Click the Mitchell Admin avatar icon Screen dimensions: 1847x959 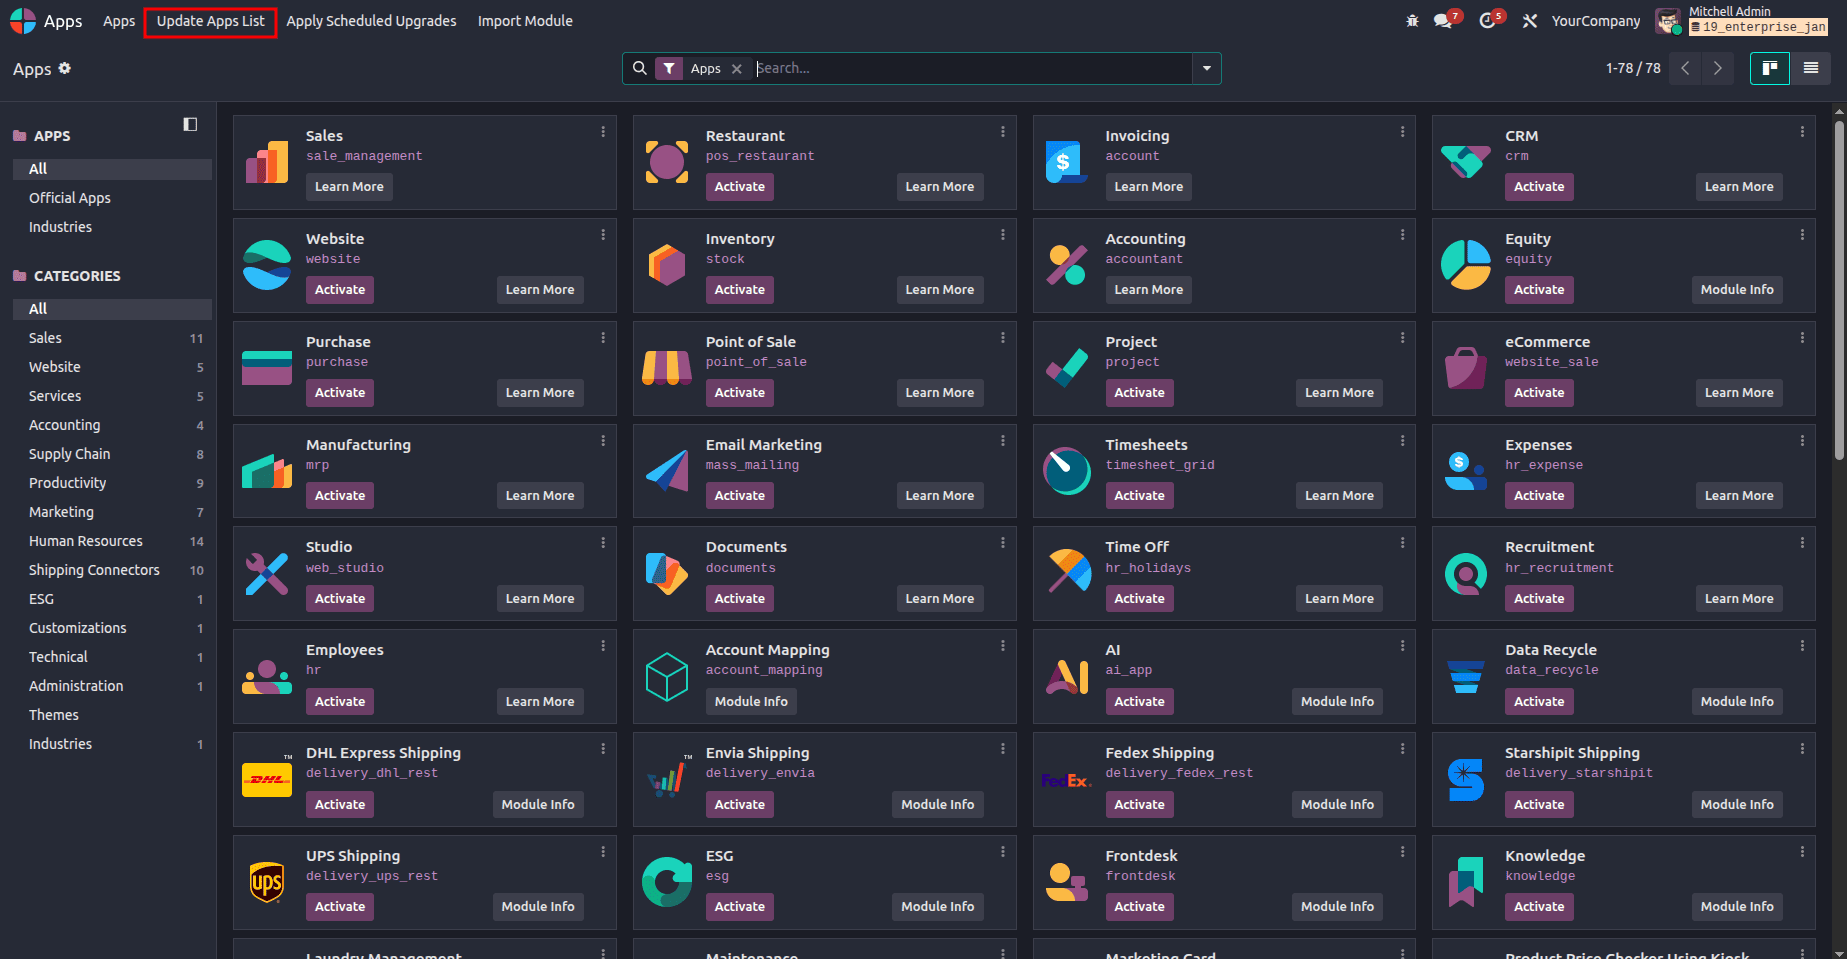pos(1668,20)
